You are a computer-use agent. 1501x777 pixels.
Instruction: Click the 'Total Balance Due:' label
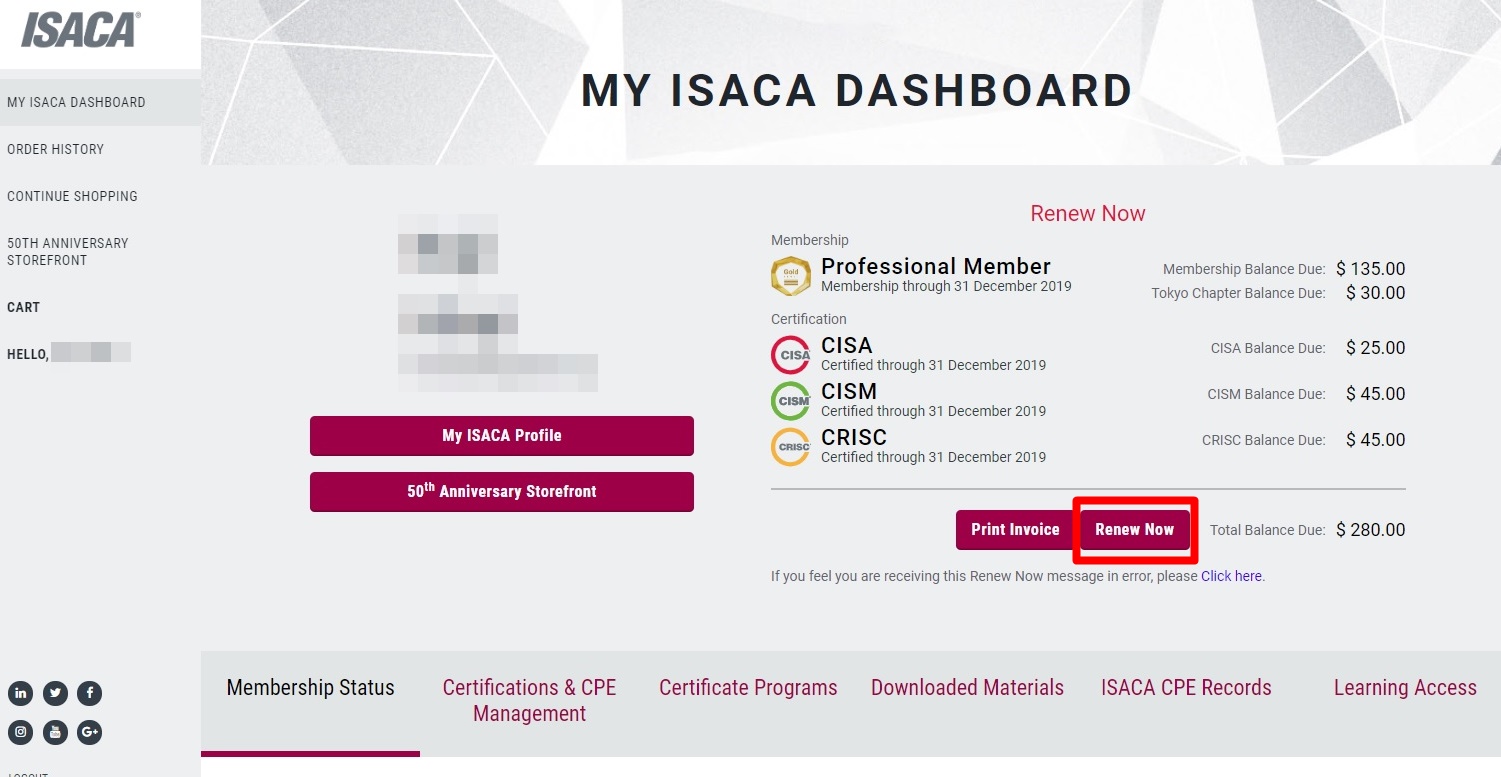(x=1268, y=530)
